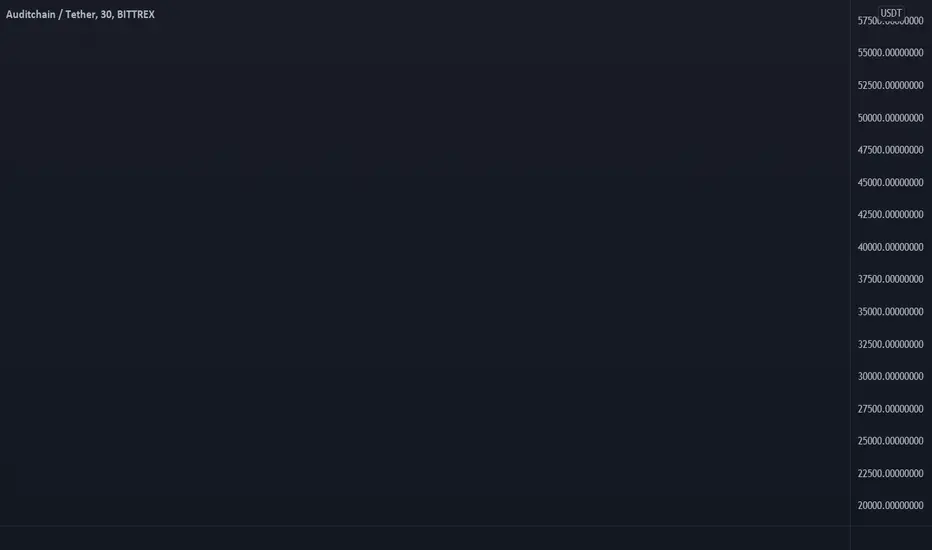Click the 20000.00000000 price axis label
The image size is (932, 550).
tap(890, 505)
